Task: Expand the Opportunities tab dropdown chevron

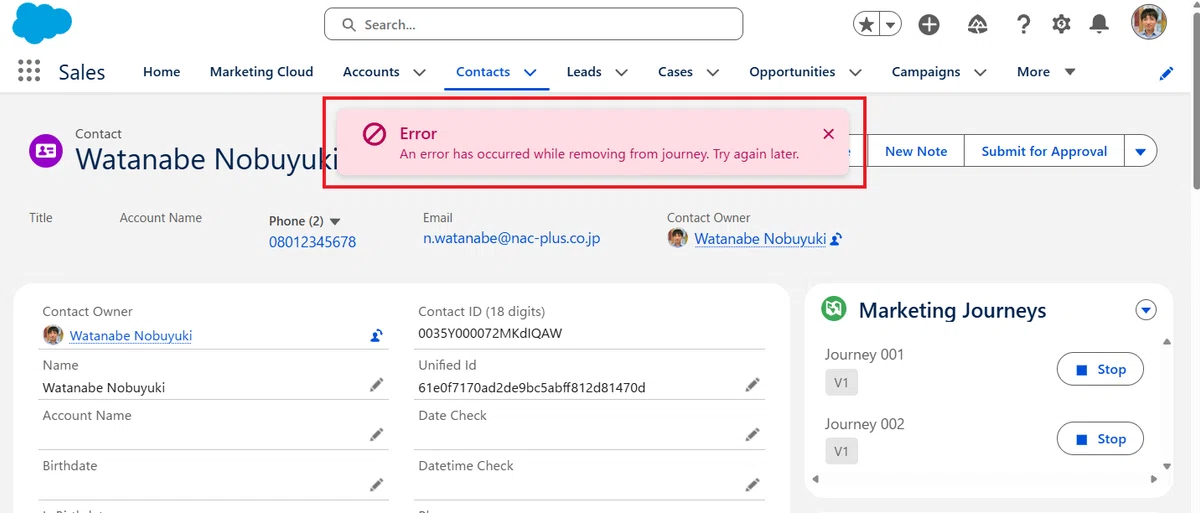Action: pyautogui.click(x=855, y=72)
